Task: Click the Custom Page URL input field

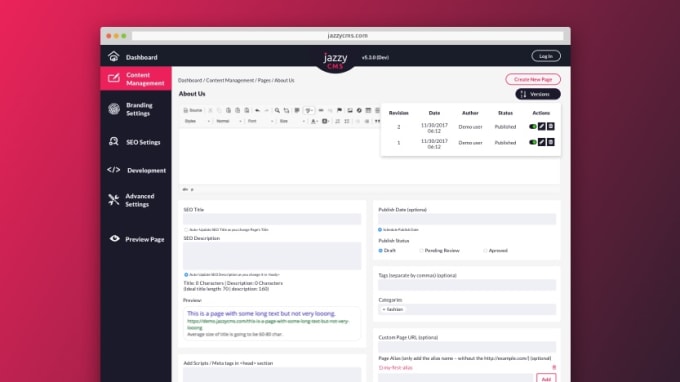Action: tap(467, 346)
